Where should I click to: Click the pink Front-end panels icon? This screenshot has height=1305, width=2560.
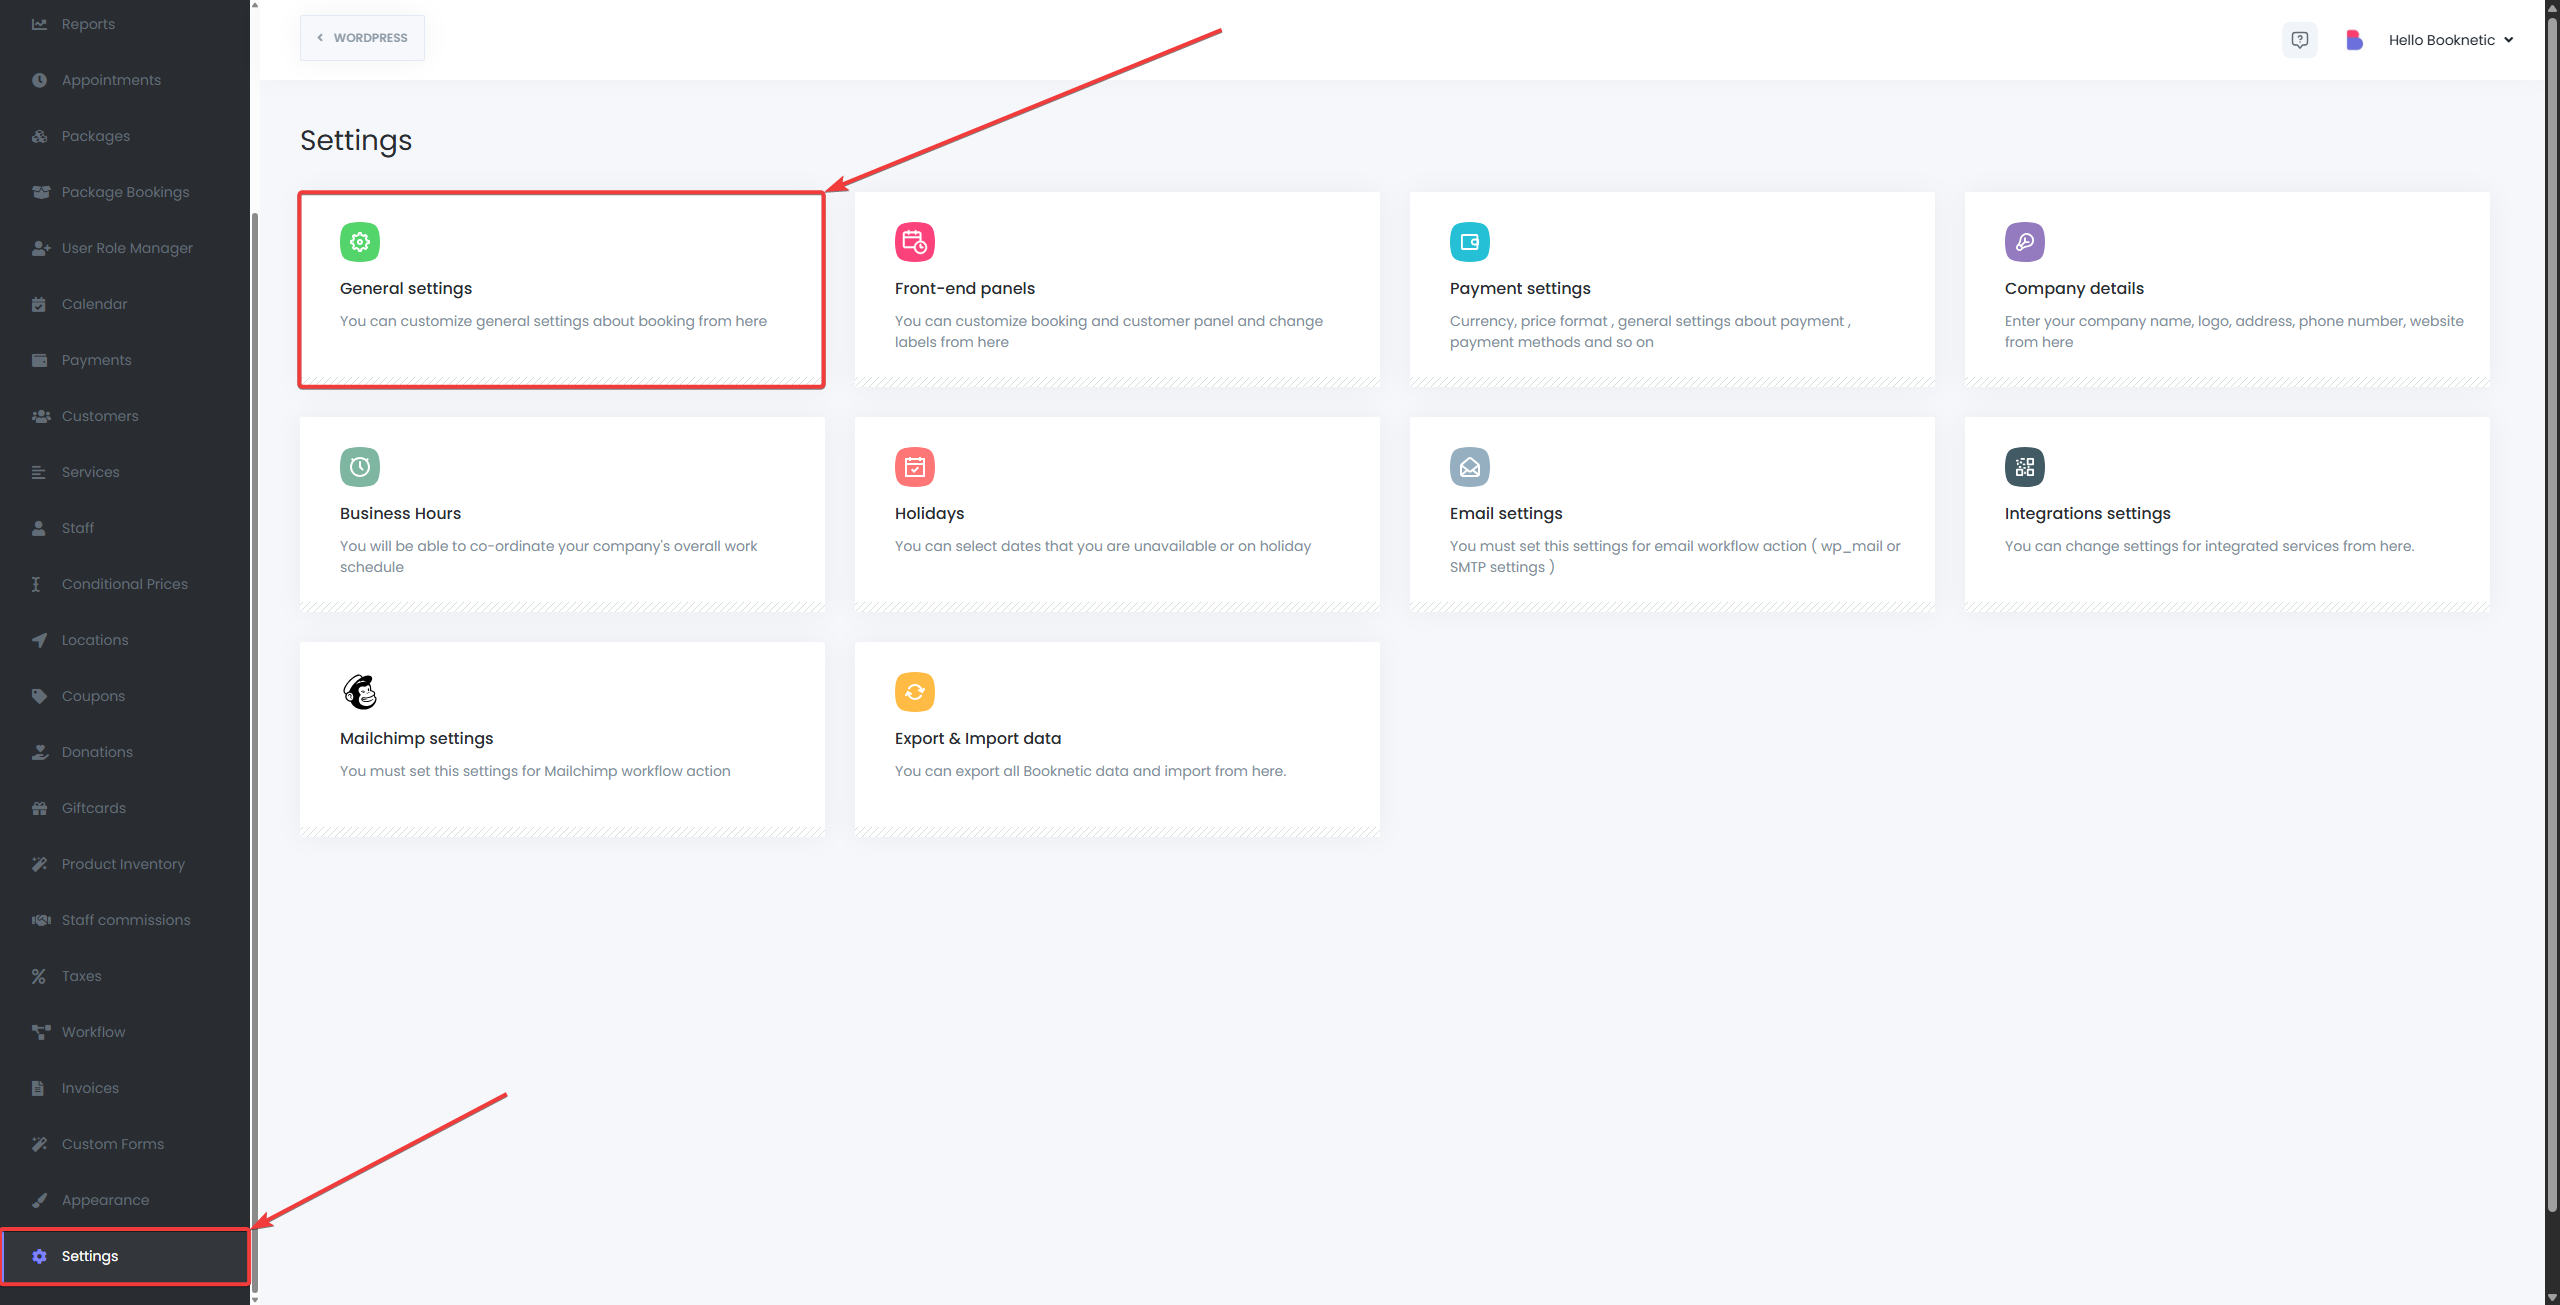pyautogui.click(x=914, y=242)
